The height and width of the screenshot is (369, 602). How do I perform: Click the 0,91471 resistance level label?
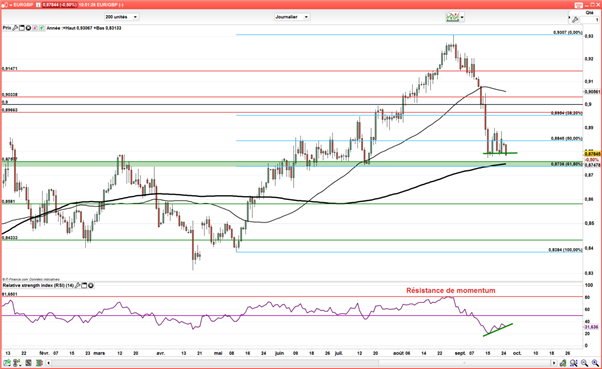(x=10, y=69)
